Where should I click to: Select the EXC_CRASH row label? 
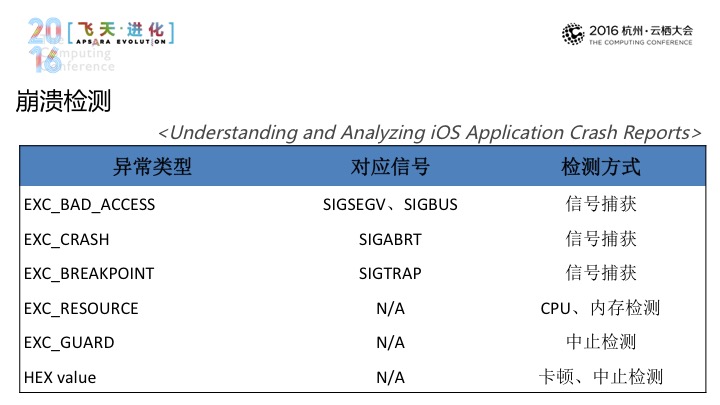67,239
